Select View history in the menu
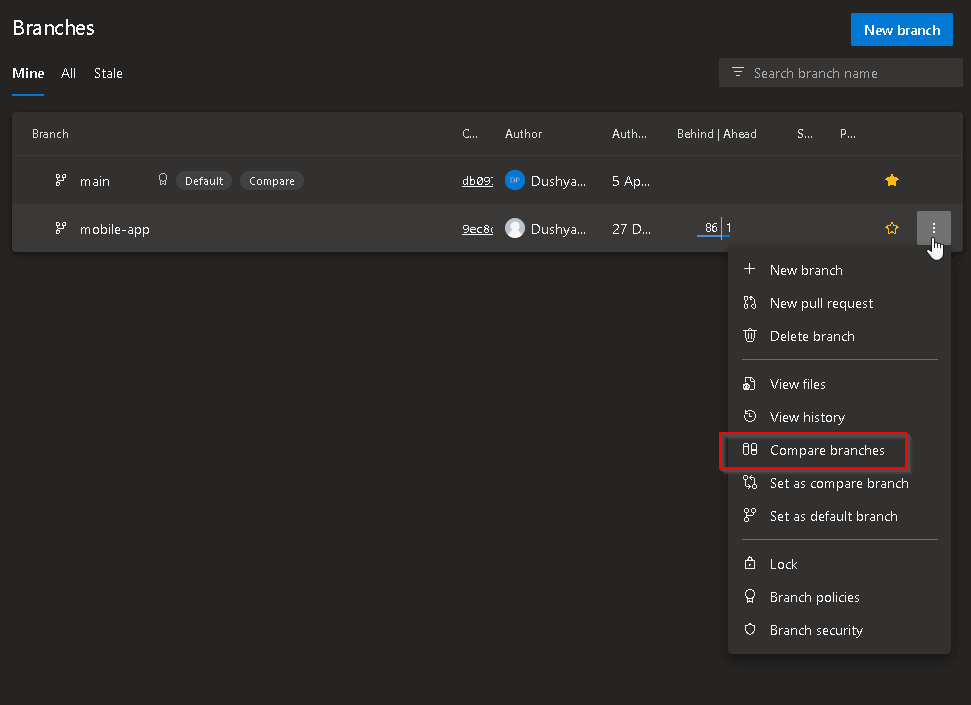This screenshot has width=971, height=705. pos(839,417)
